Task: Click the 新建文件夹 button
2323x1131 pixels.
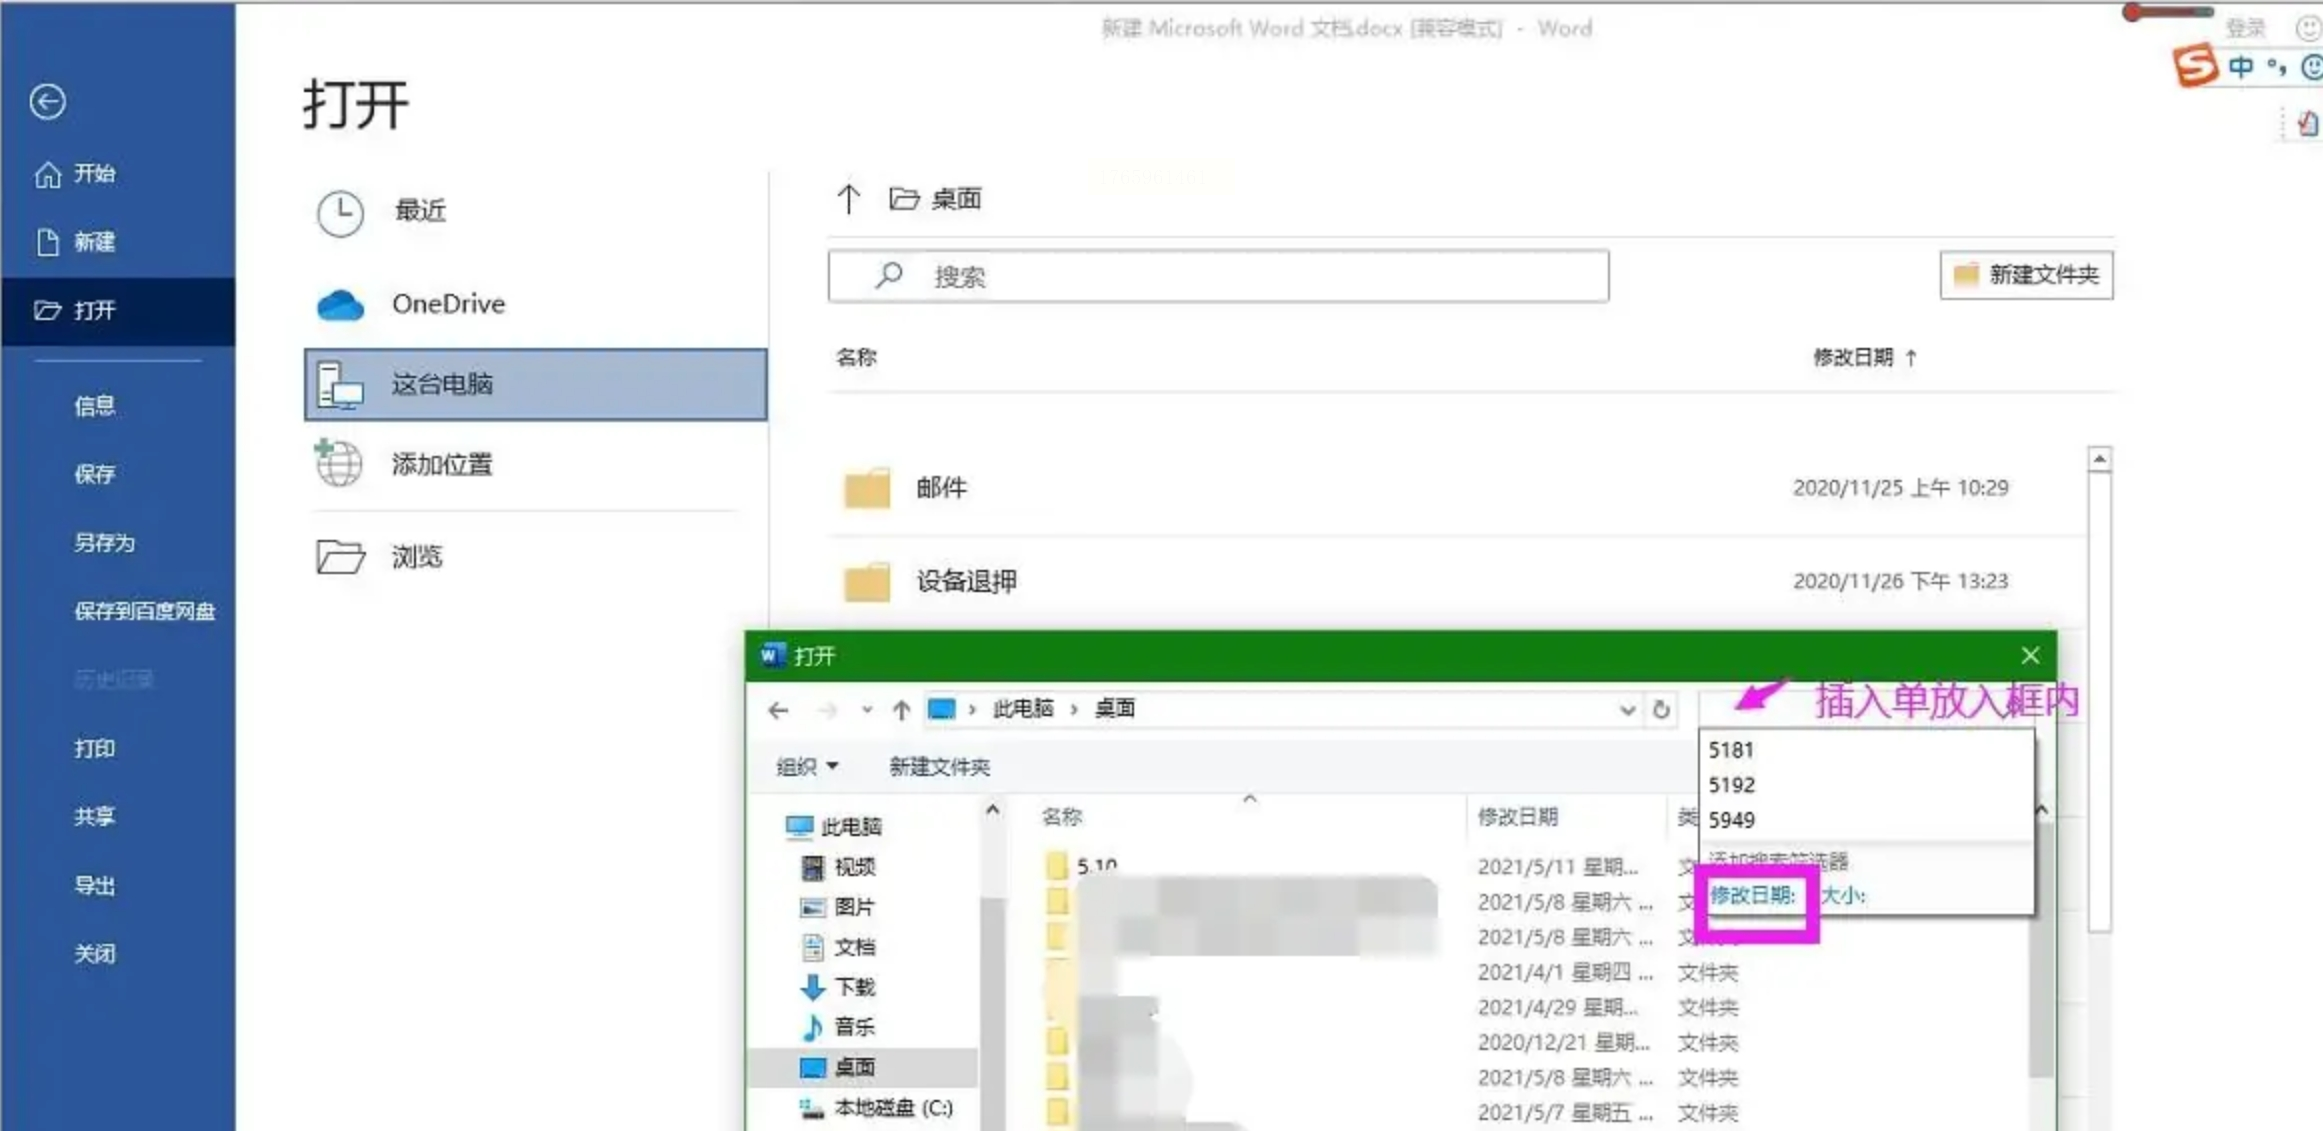Action: click(2026, 275)
